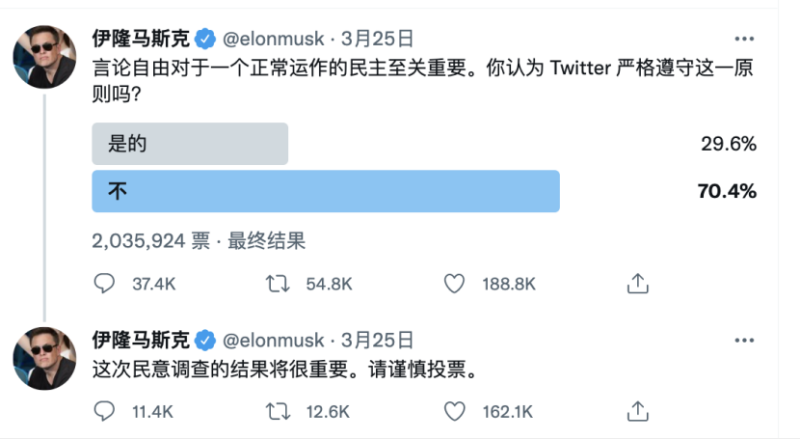Click 伊隆马斯克 name on second tweet
Screen dimensions: 800x440
coord(140,340)
